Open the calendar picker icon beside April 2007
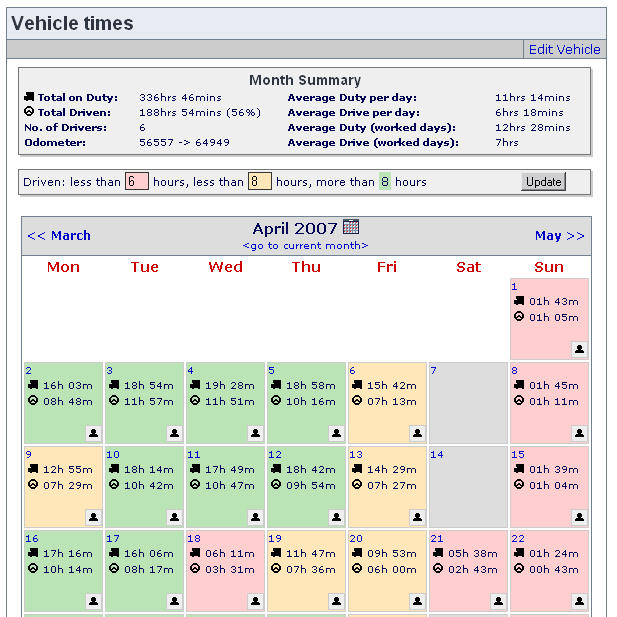The height and width of the screenshot is (617, 617). 351,227
